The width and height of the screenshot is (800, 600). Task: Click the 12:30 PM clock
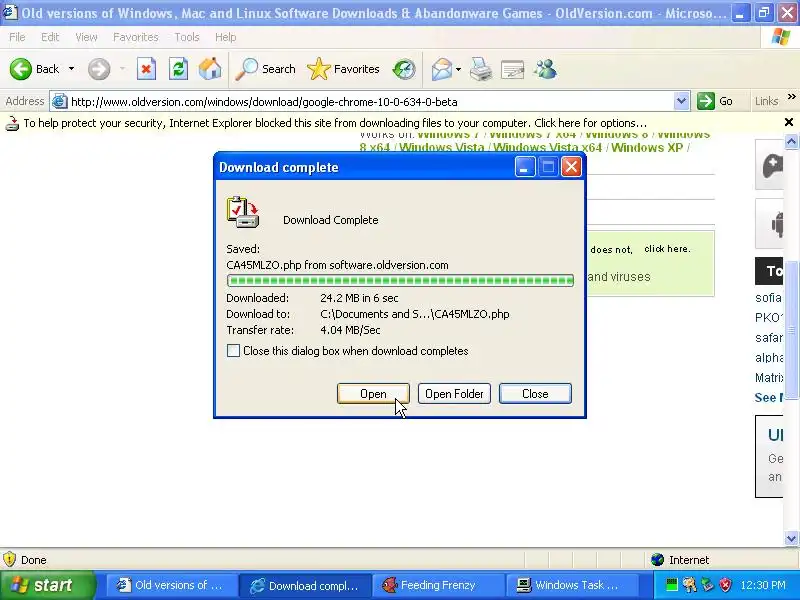763,585
